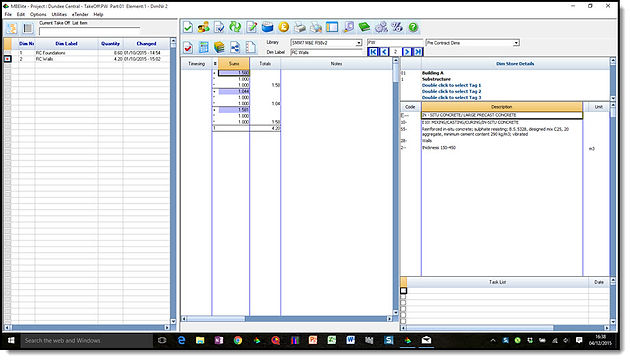Click the print preview icon beside printer

(316, 27)
